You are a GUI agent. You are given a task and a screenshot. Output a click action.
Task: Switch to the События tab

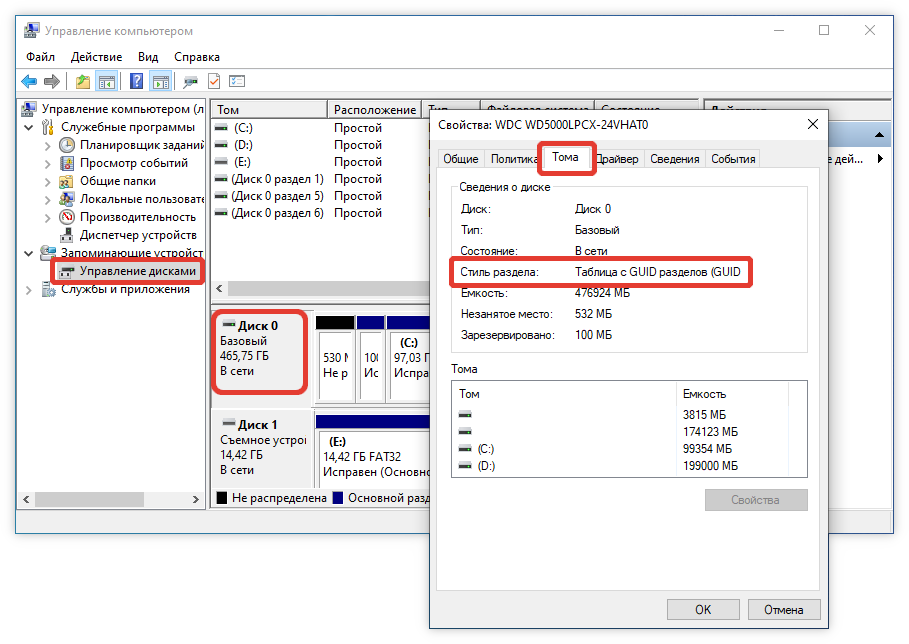pos(733,159)
